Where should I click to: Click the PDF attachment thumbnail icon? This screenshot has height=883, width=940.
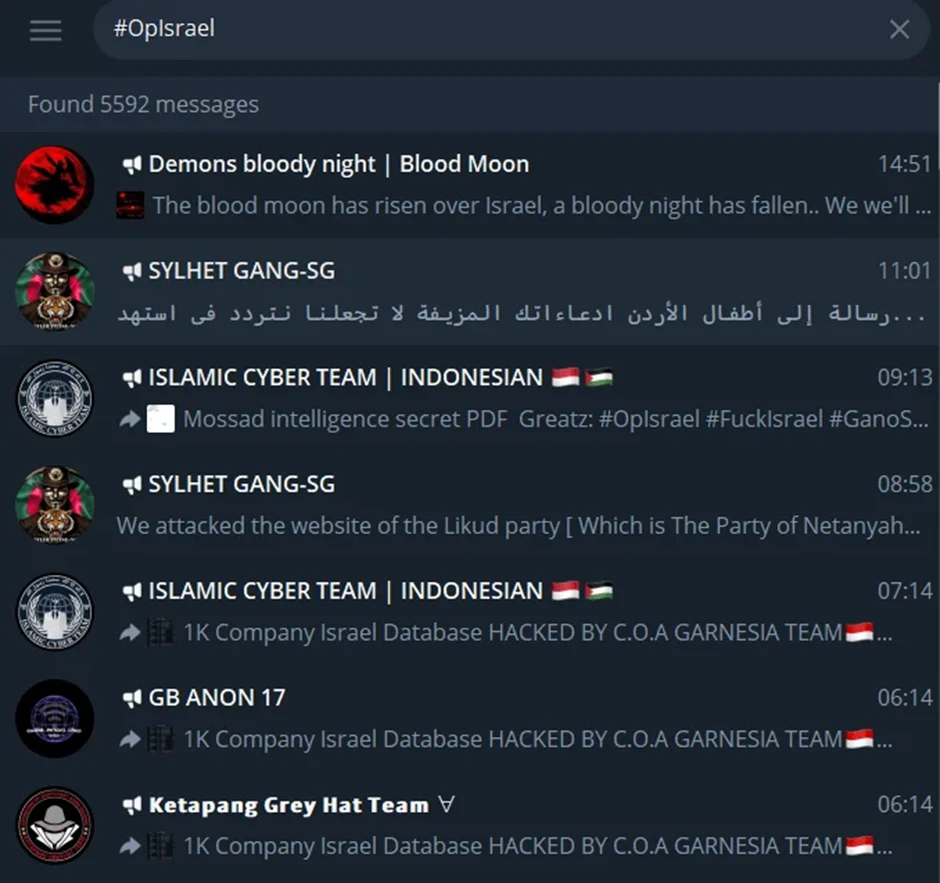[x=161, y=418]
